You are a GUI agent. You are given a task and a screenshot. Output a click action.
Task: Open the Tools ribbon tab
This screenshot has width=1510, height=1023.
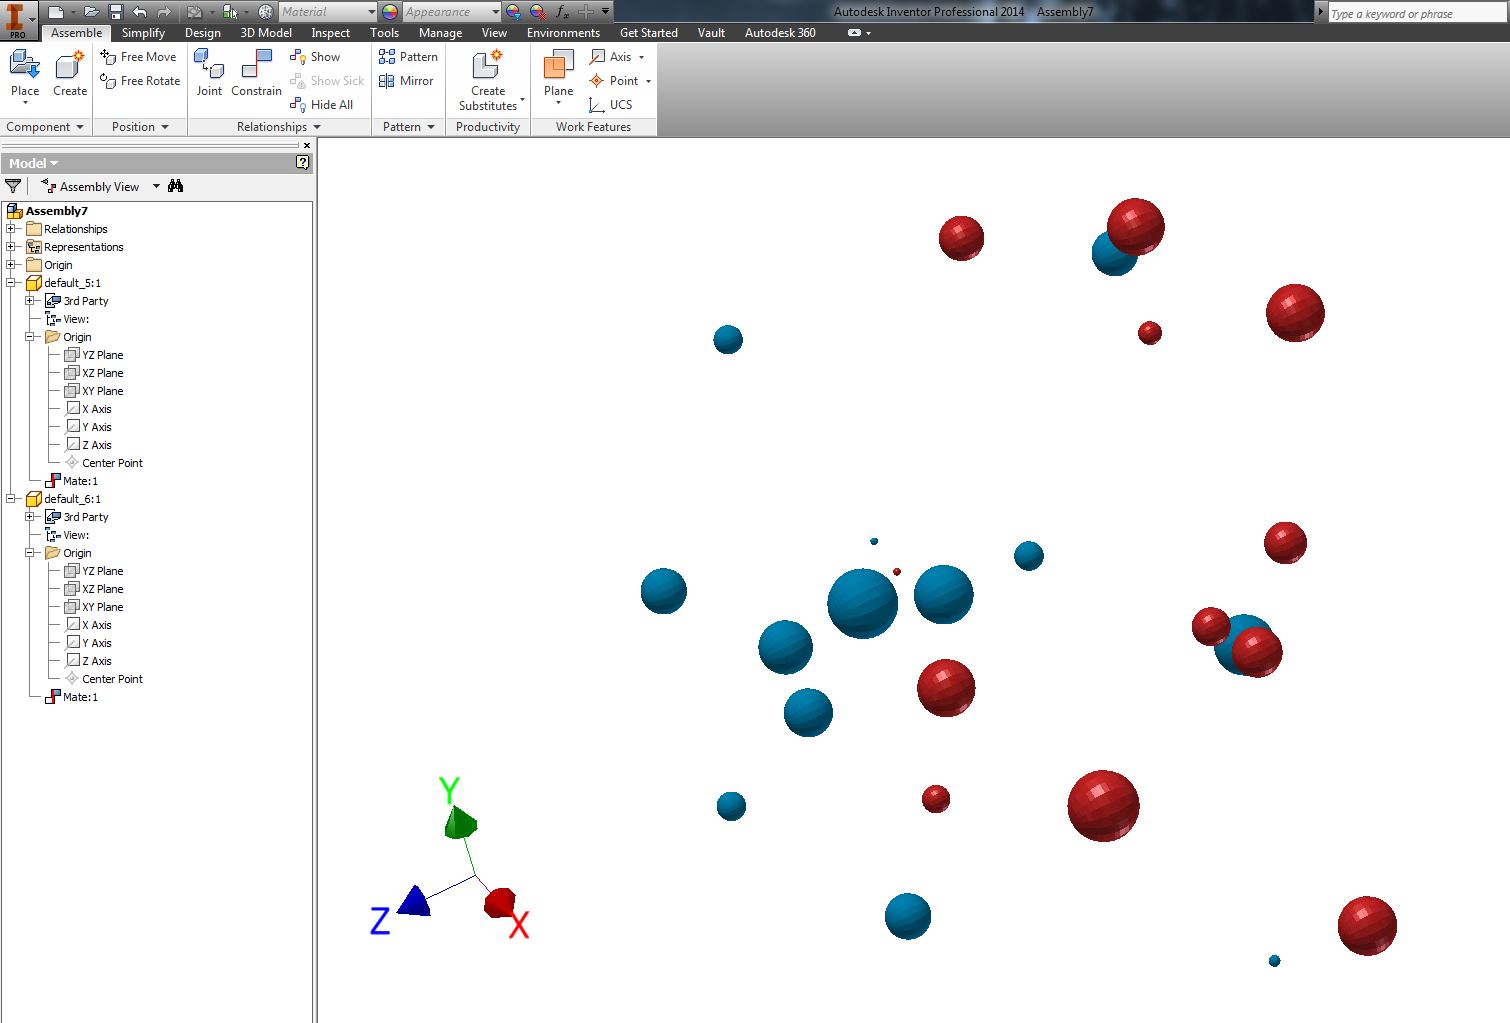tap(384, 33)
